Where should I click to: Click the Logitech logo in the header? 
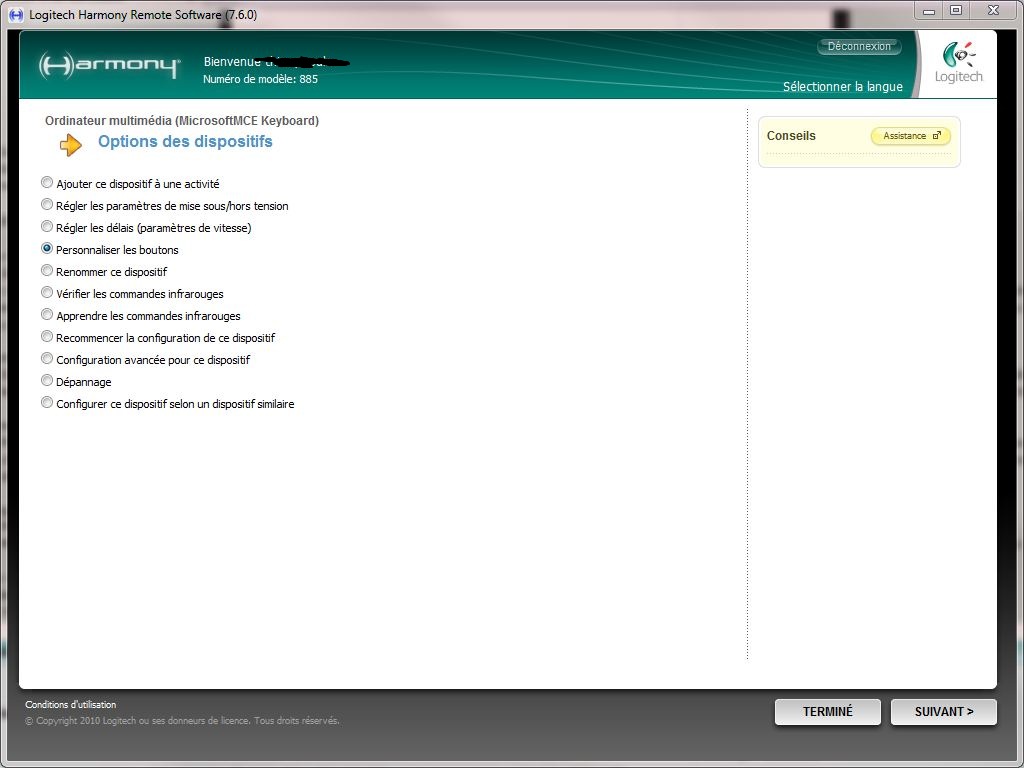(958, 63)
